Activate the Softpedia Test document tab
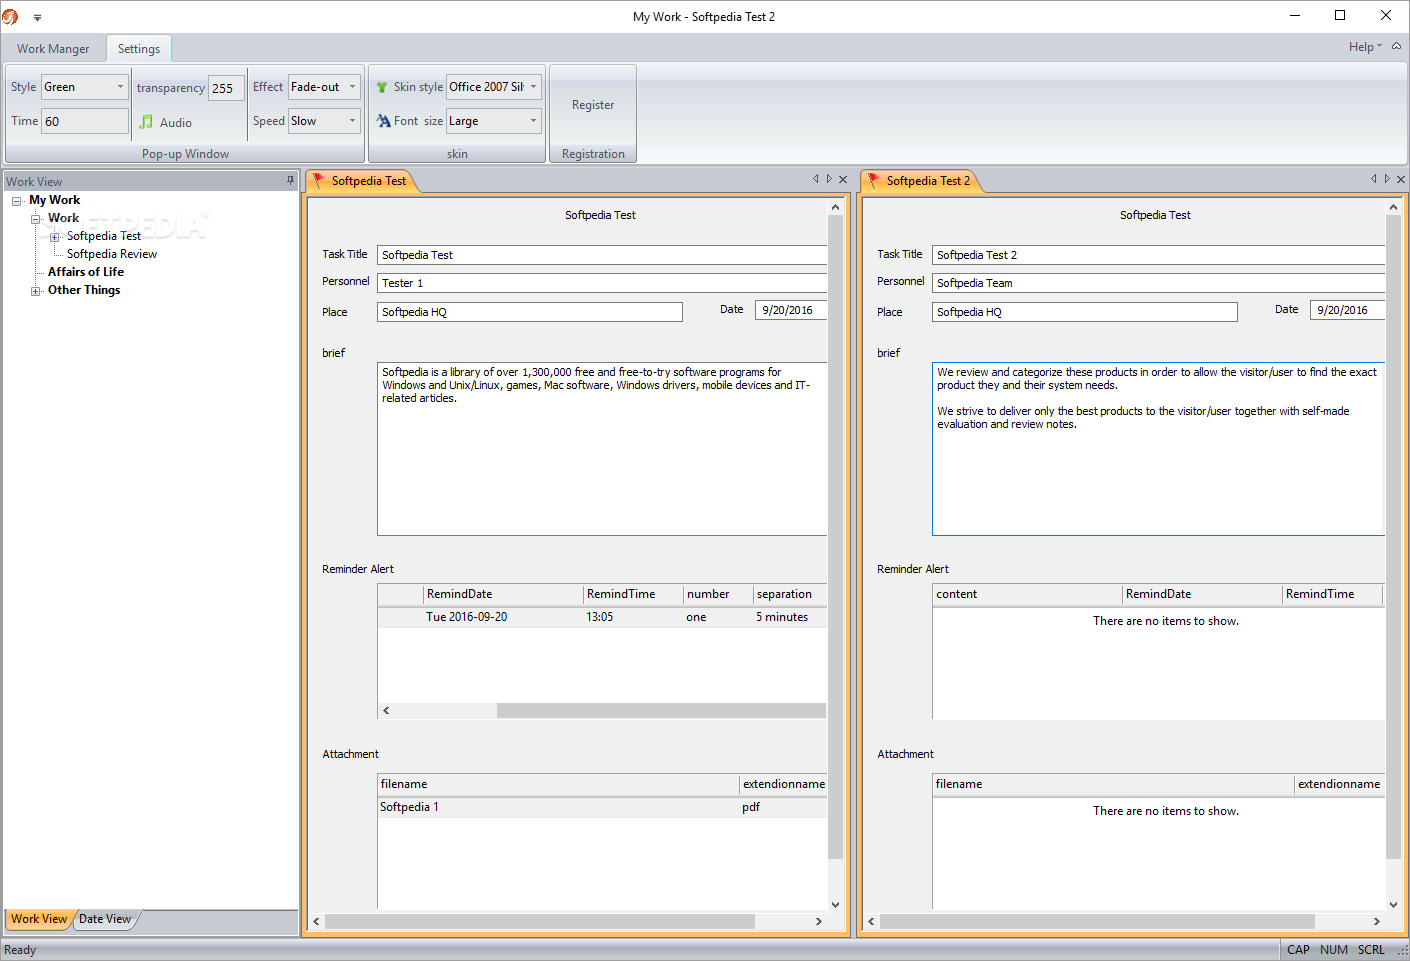The height and width of the screenshot is (961, 1410). pos(368,181)
